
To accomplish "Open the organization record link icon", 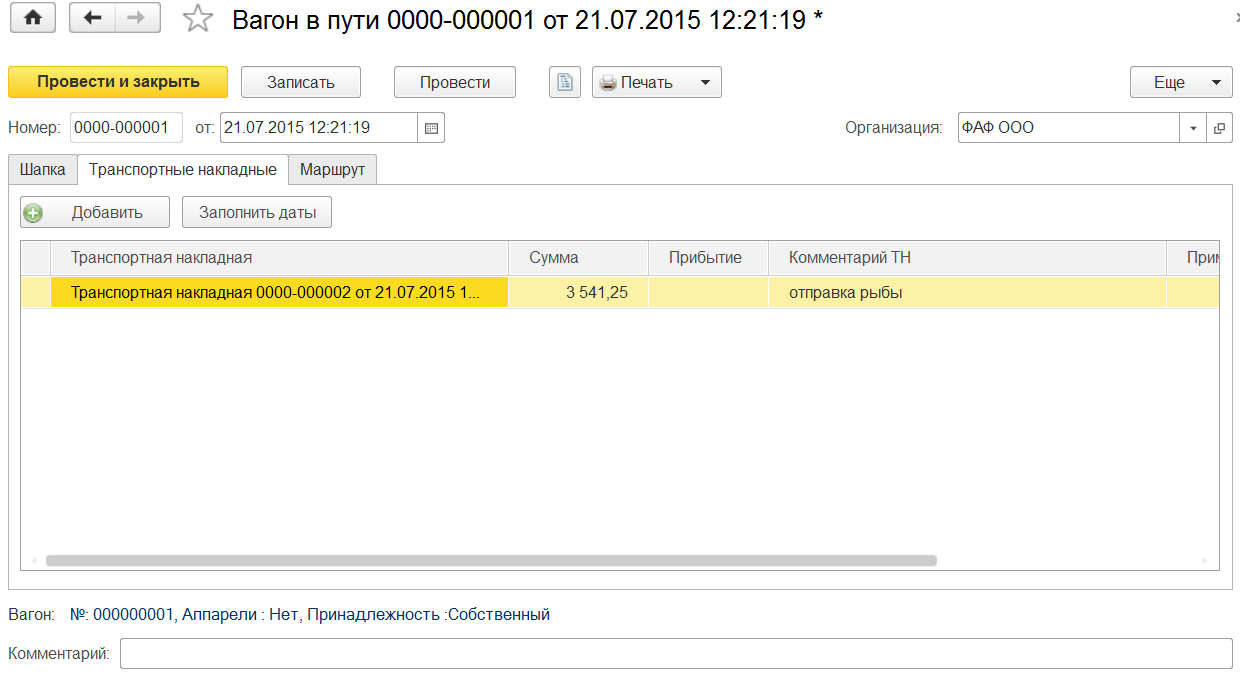I will point(1220,128).
